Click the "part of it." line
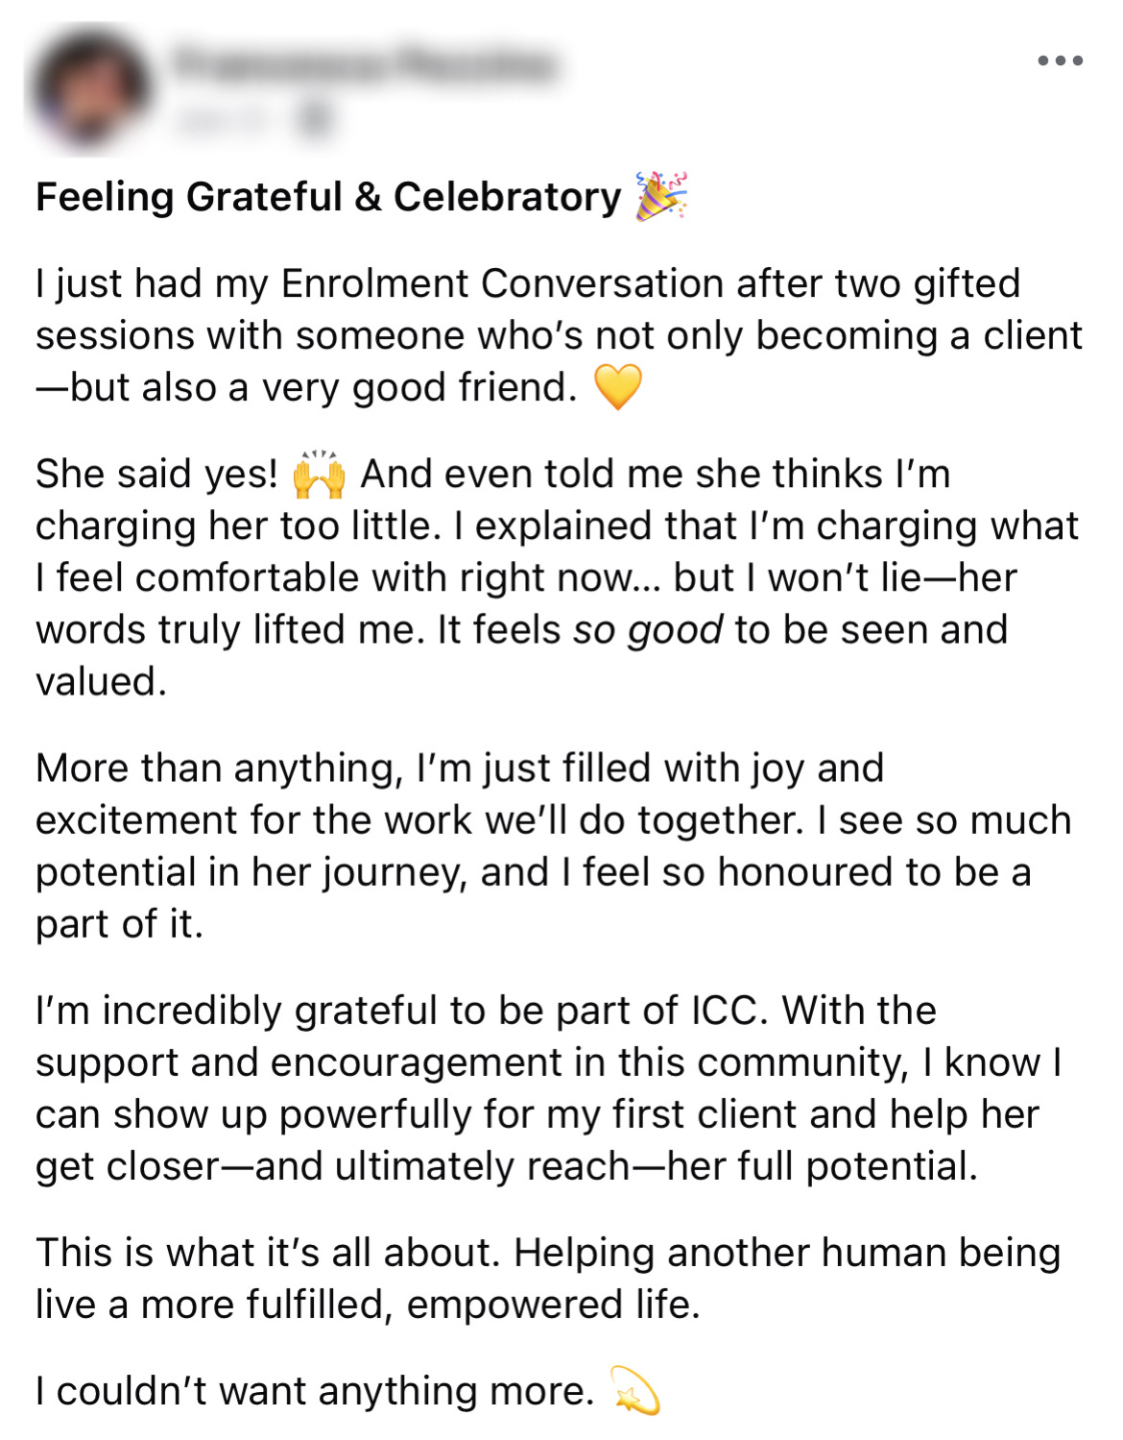 pyautogui.click(x=119, y=924)
